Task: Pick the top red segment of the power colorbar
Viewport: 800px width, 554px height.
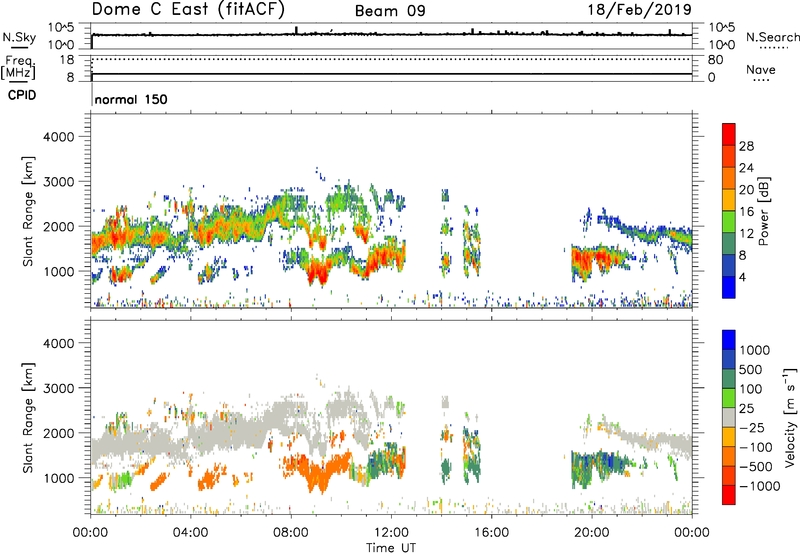Action: click(729, 134)
